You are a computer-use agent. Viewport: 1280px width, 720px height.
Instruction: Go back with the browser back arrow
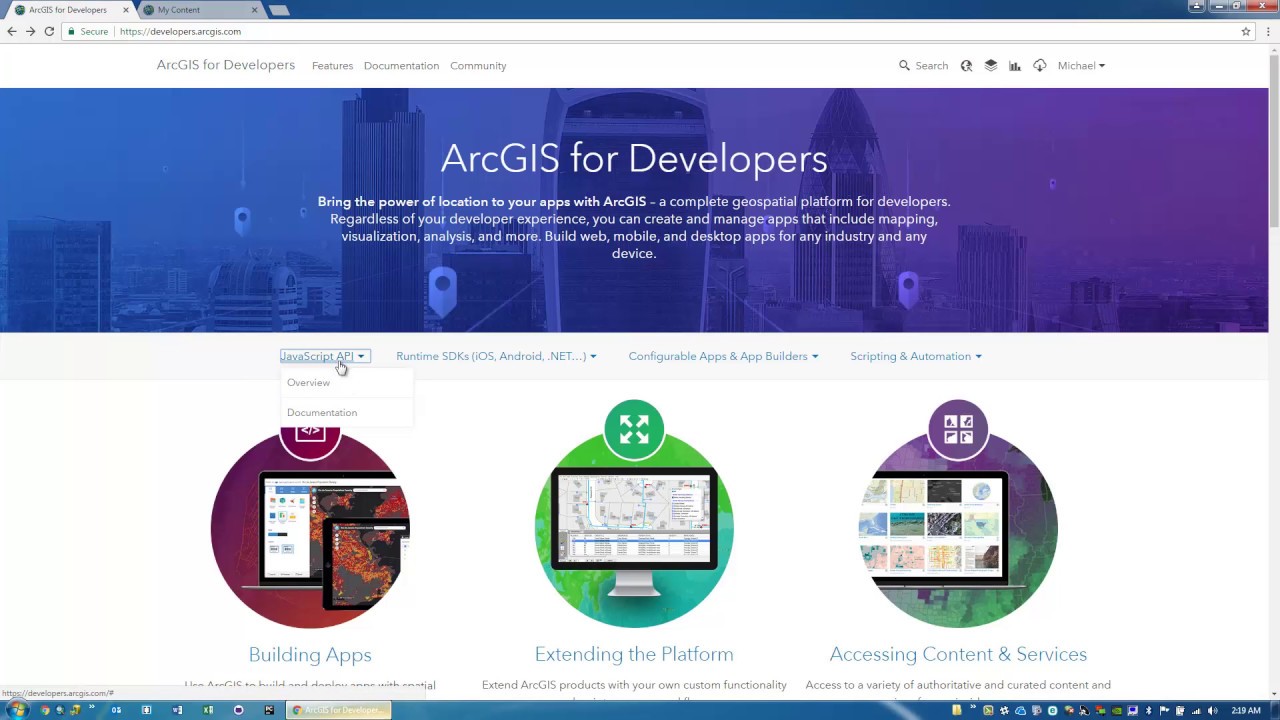click(12, 31)
